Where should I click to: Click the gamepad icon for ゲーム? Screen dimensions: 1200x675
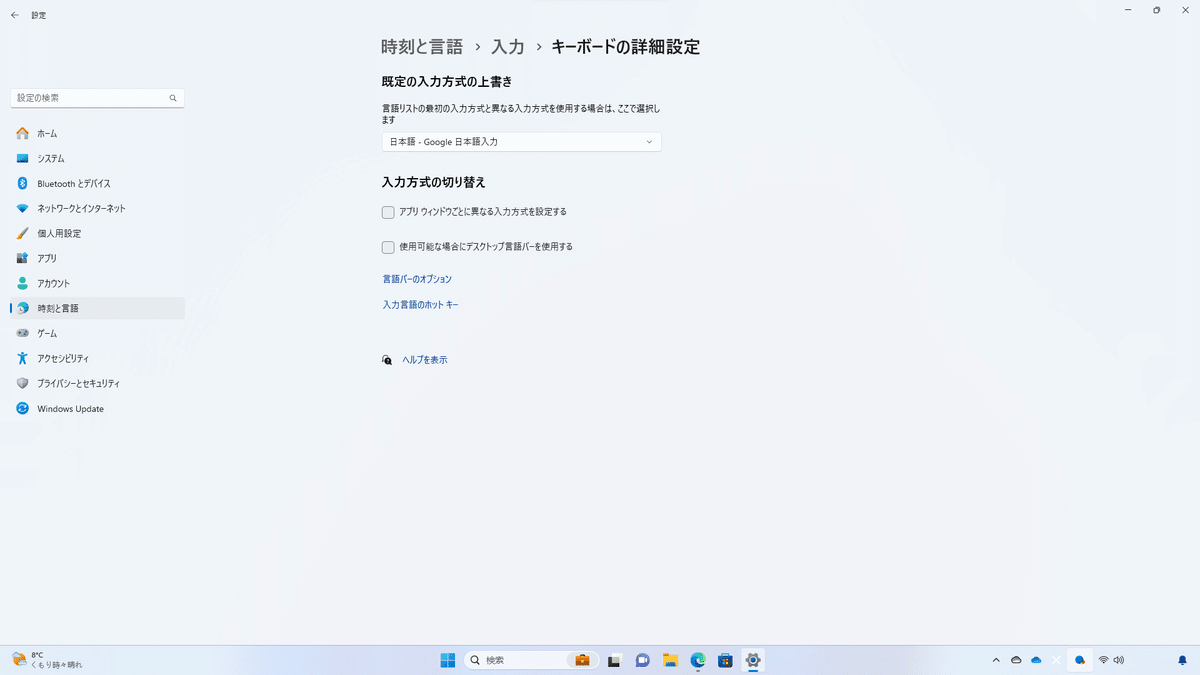click(22, 333)
